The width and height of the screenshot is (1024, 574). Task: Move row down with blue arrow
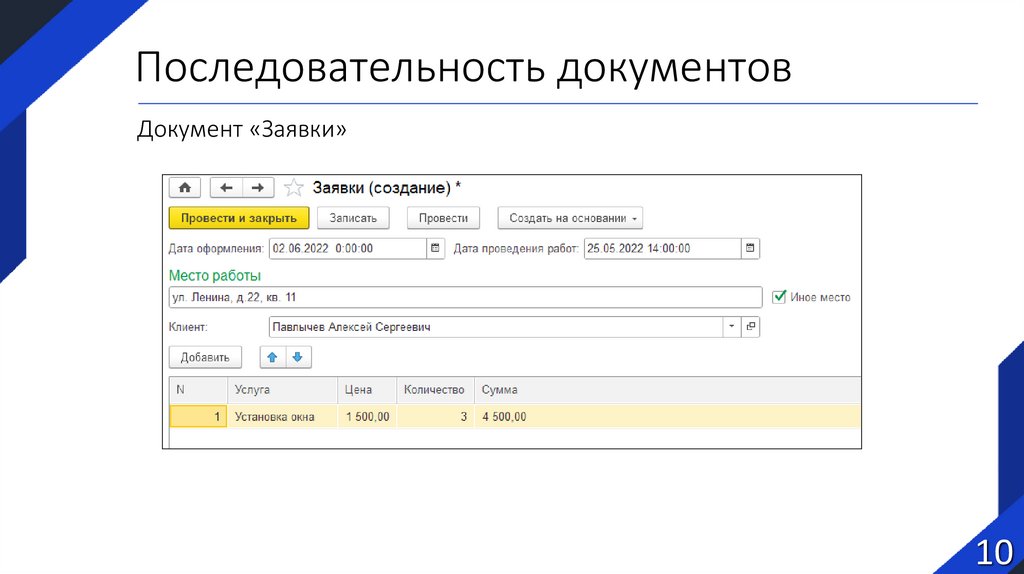click(x=299, y=357)
